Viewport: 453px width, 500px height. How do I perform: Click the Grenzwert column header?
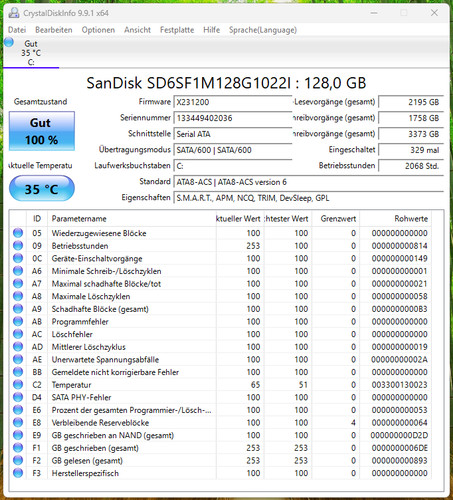click(336, 219)
